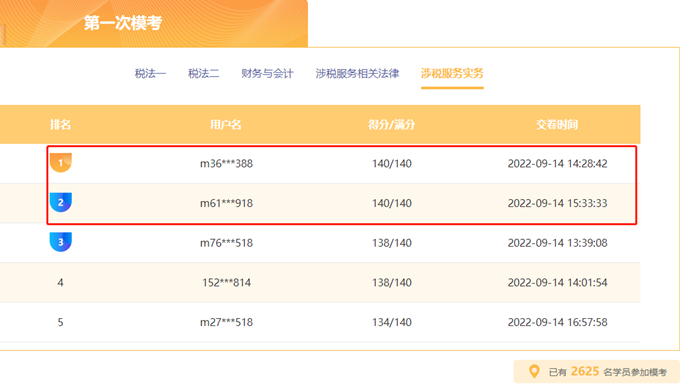680x385 pixels.
Task: Select the 涉税服务实务 tab
Action: (x=452, y=73)
